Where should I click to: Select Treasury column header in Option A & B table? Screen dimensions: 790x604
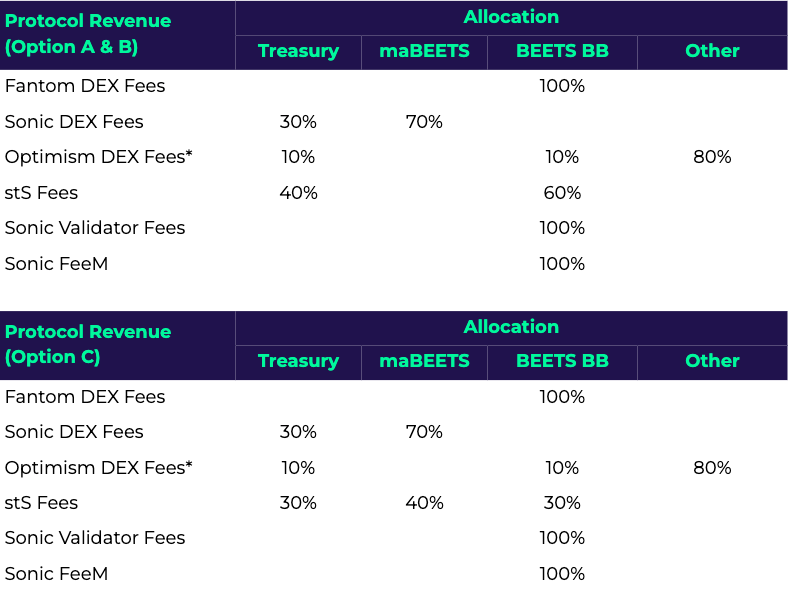click(x=298, y=51)
